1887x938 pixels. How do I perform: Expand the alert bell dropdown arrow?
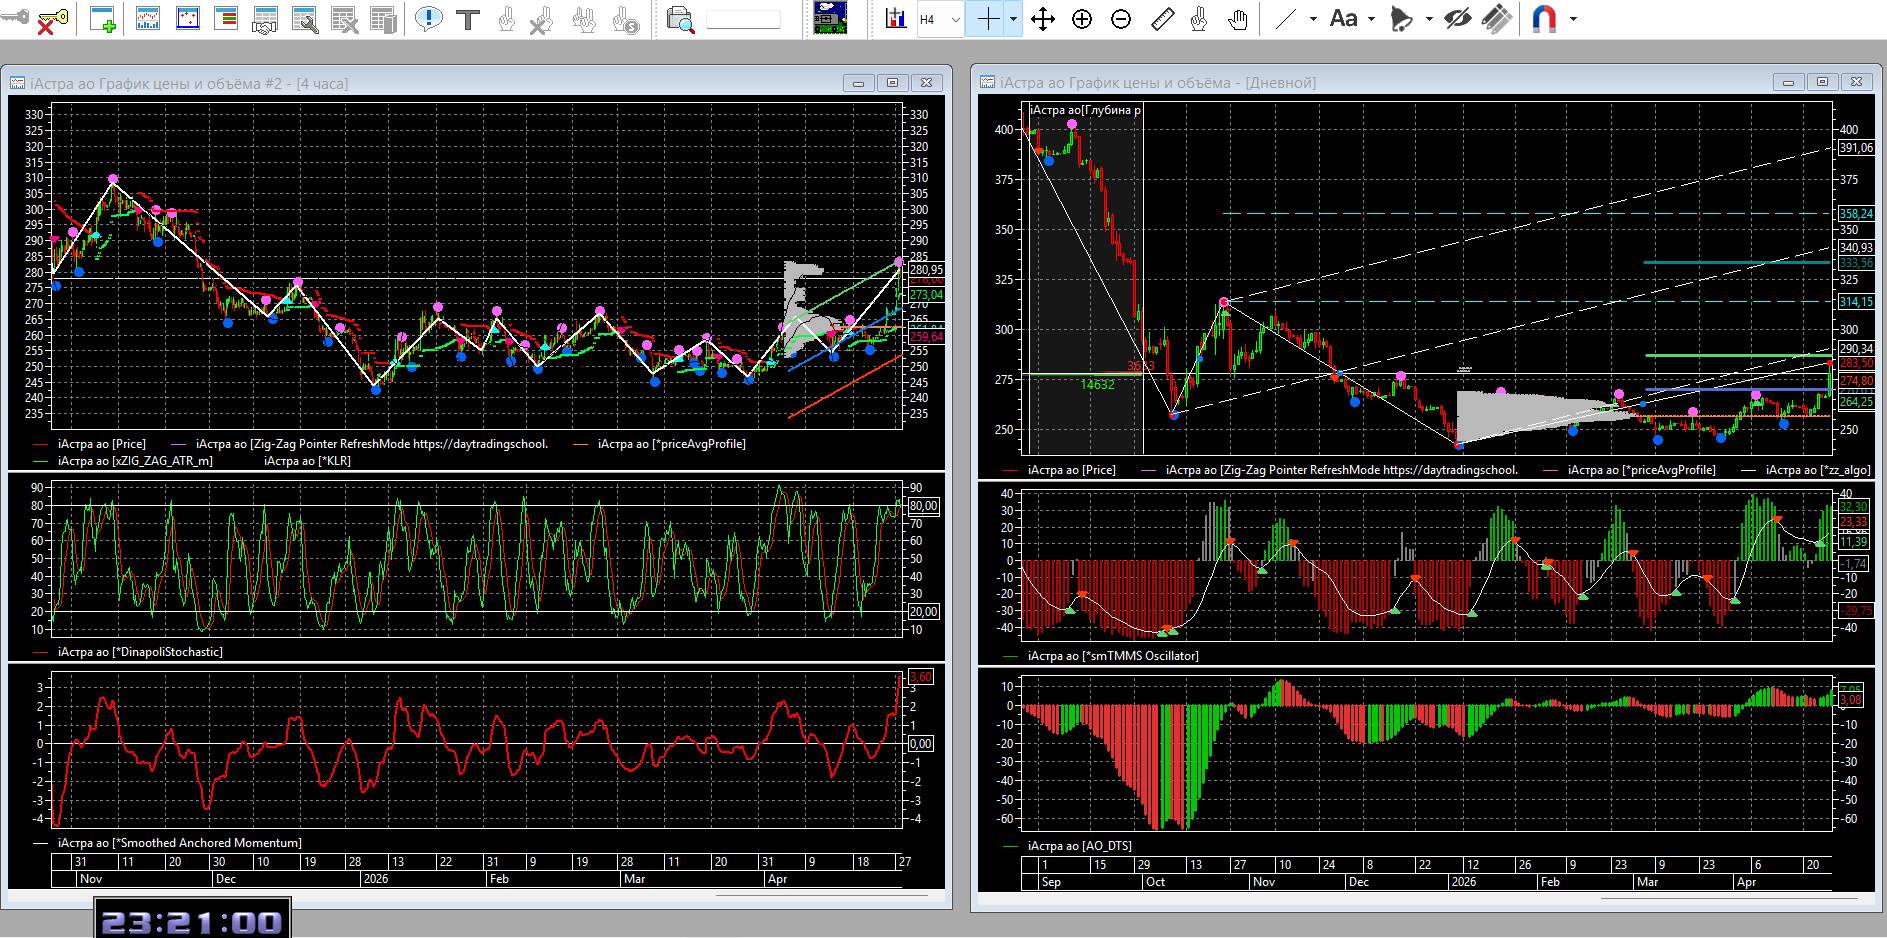1429,19
